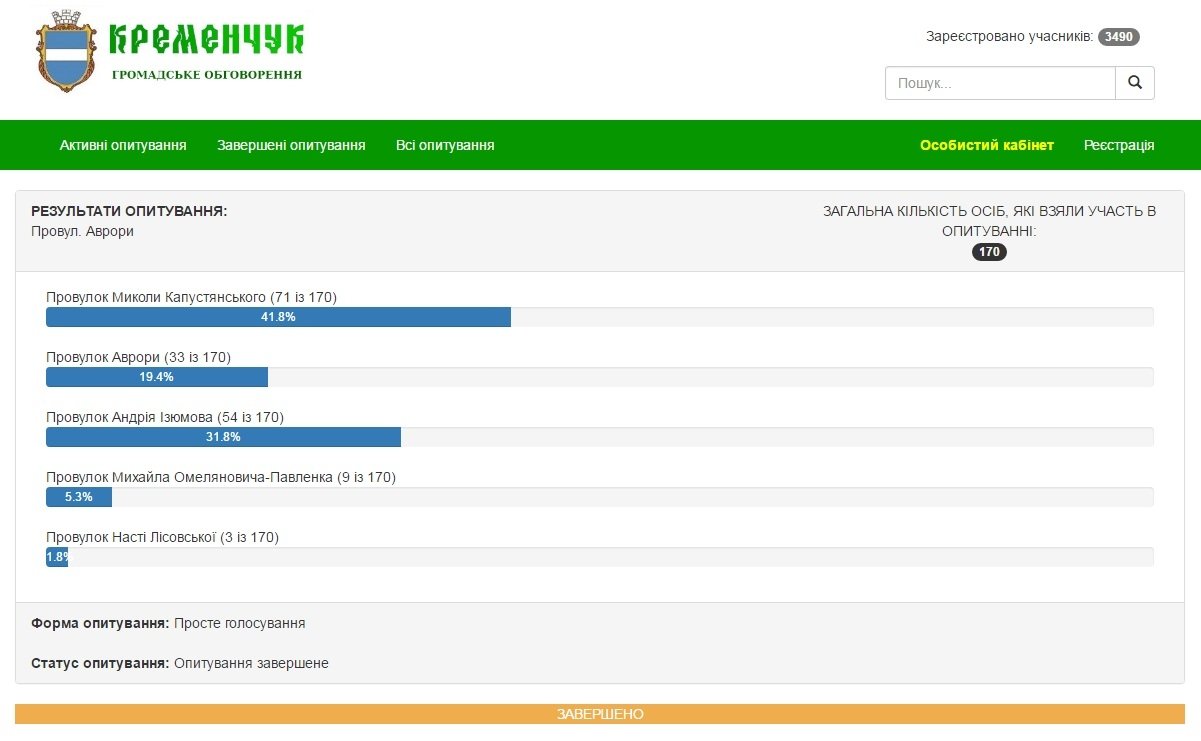Click the 3490 registered participants badge
The height and width of the screenshot is (741, 1201).
[x=1118, y=37]
